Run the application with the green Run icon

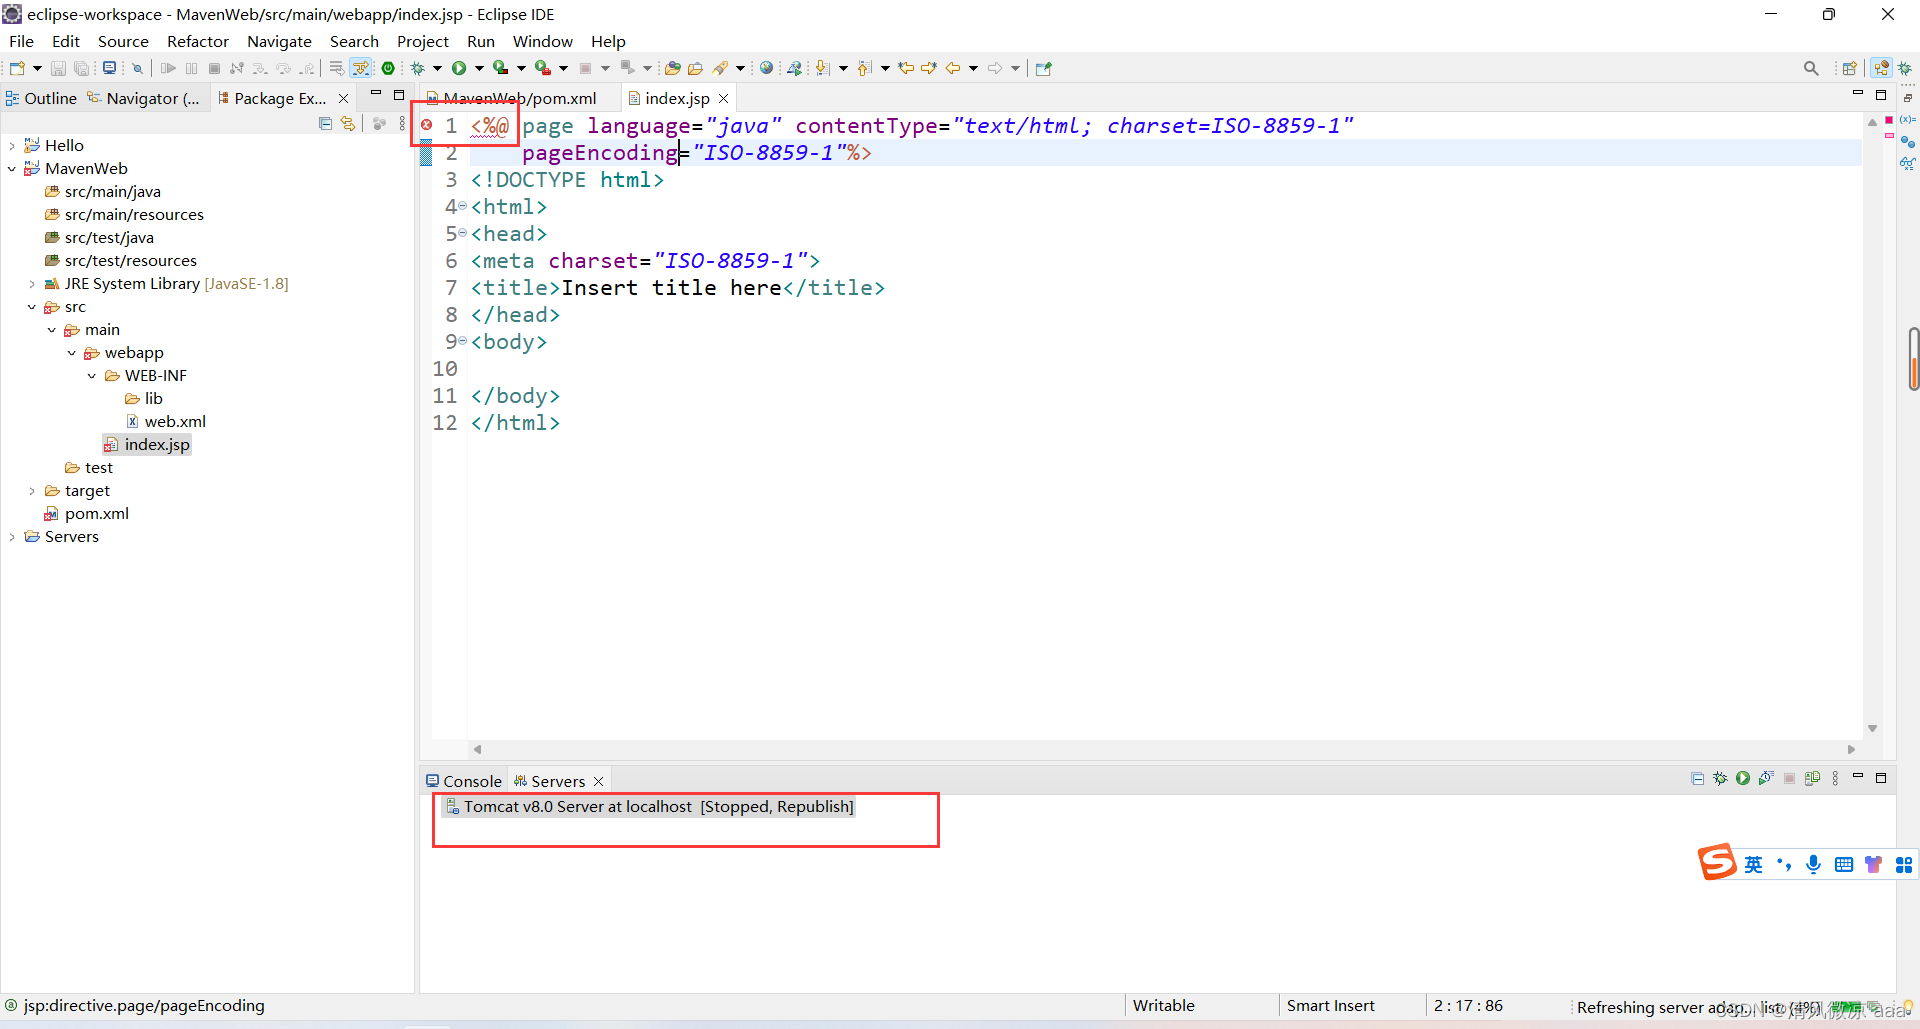pos(459,68)
